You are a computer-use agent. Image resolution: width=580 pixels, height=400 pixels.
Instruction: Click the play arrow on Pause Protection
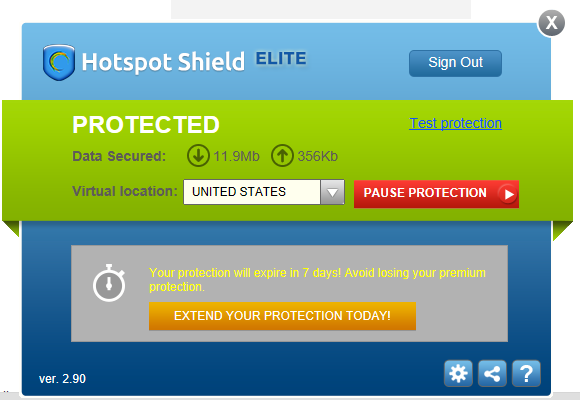click(508, 194)
